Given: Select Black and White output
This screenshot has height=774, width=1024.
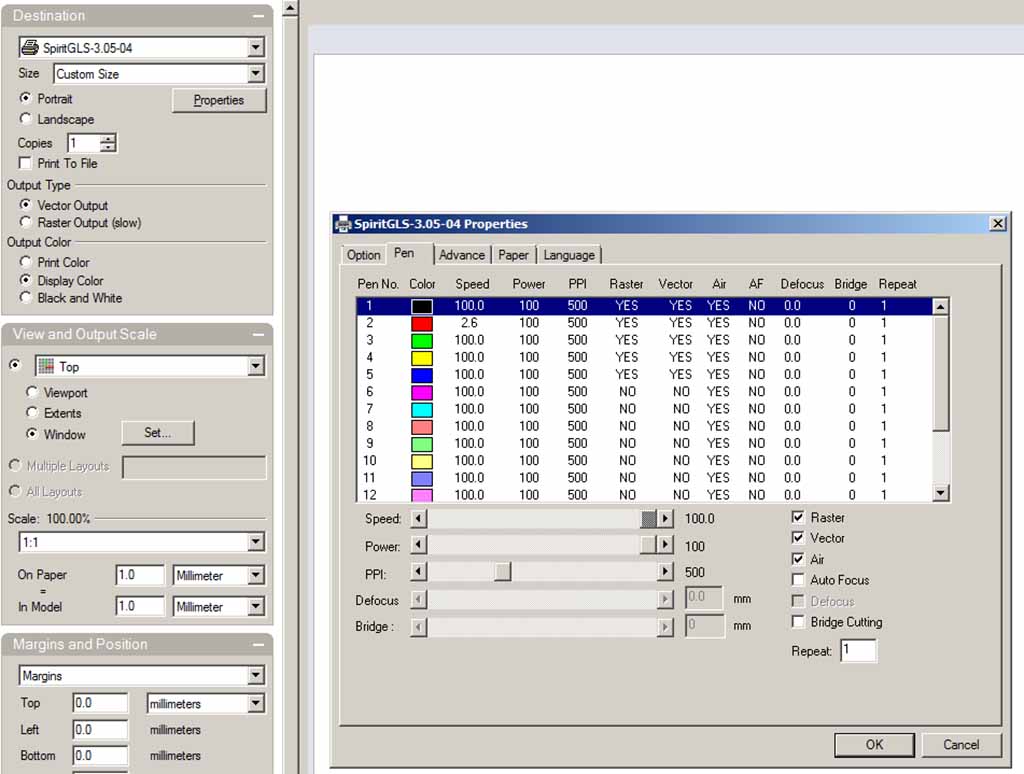Looking at the screenshot, I should tap(25, 298).
